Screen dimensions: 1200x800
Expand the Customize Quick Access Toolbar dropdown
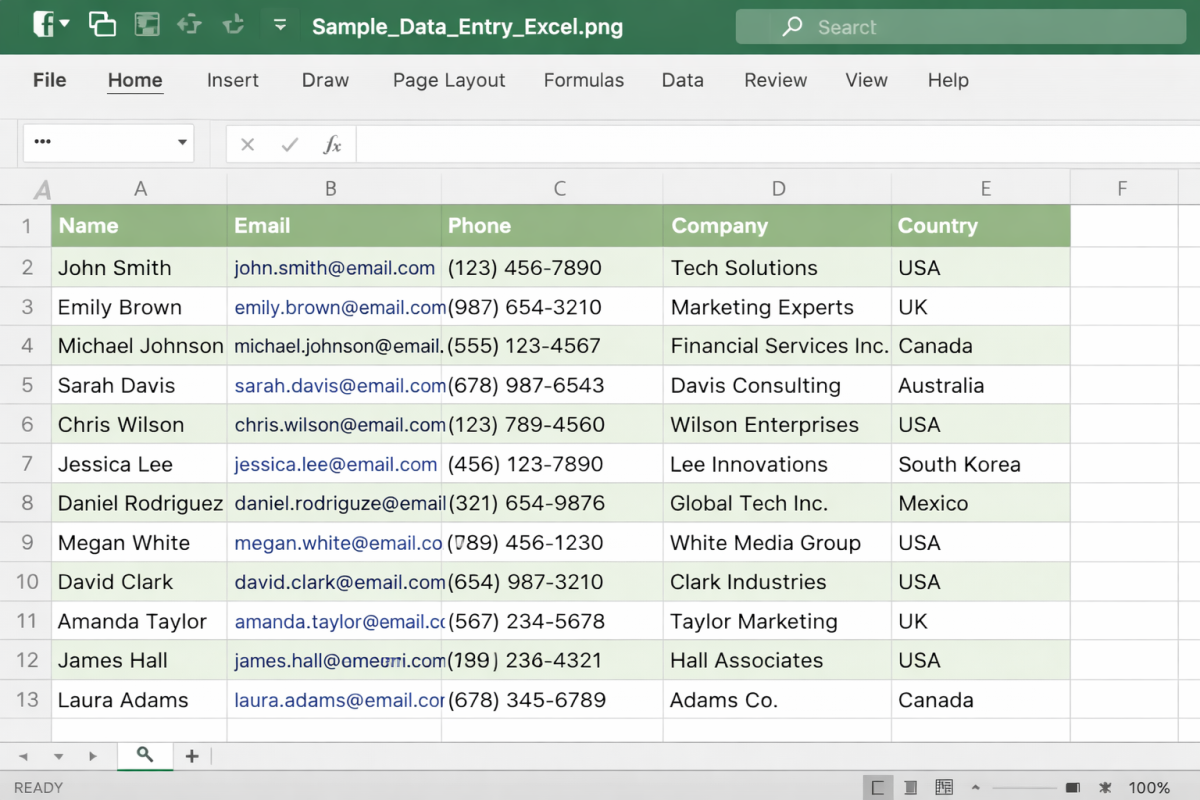(x=280, y=25)
